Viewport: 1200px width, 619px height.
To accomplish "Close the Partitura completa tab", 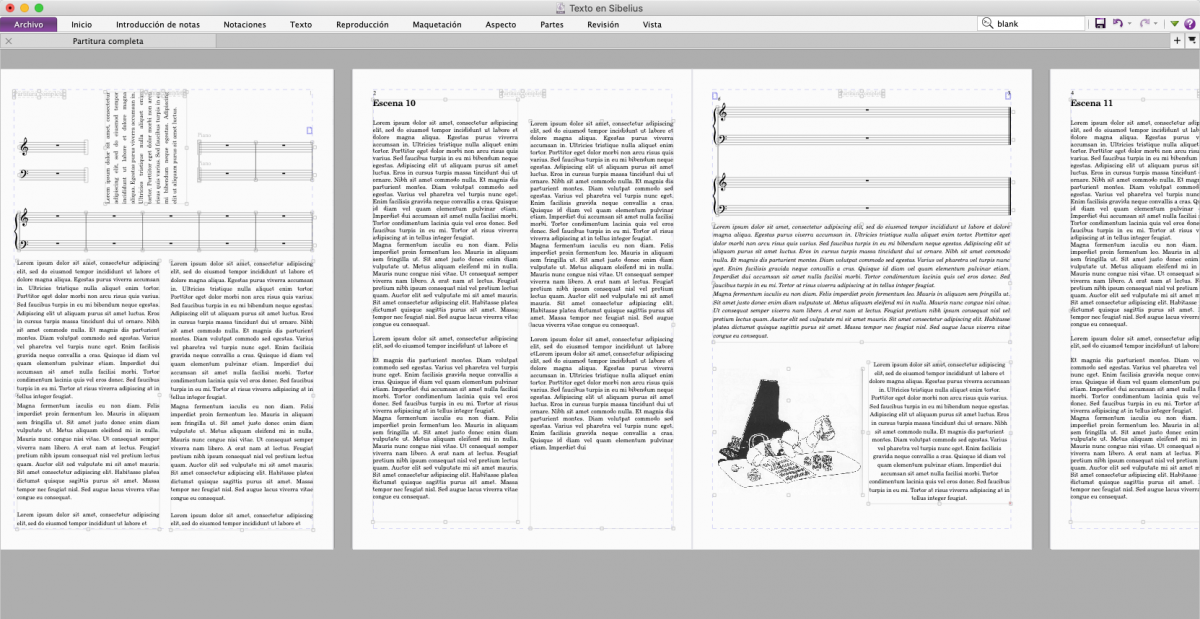I will pyautogui.click(x=9, y=41).
